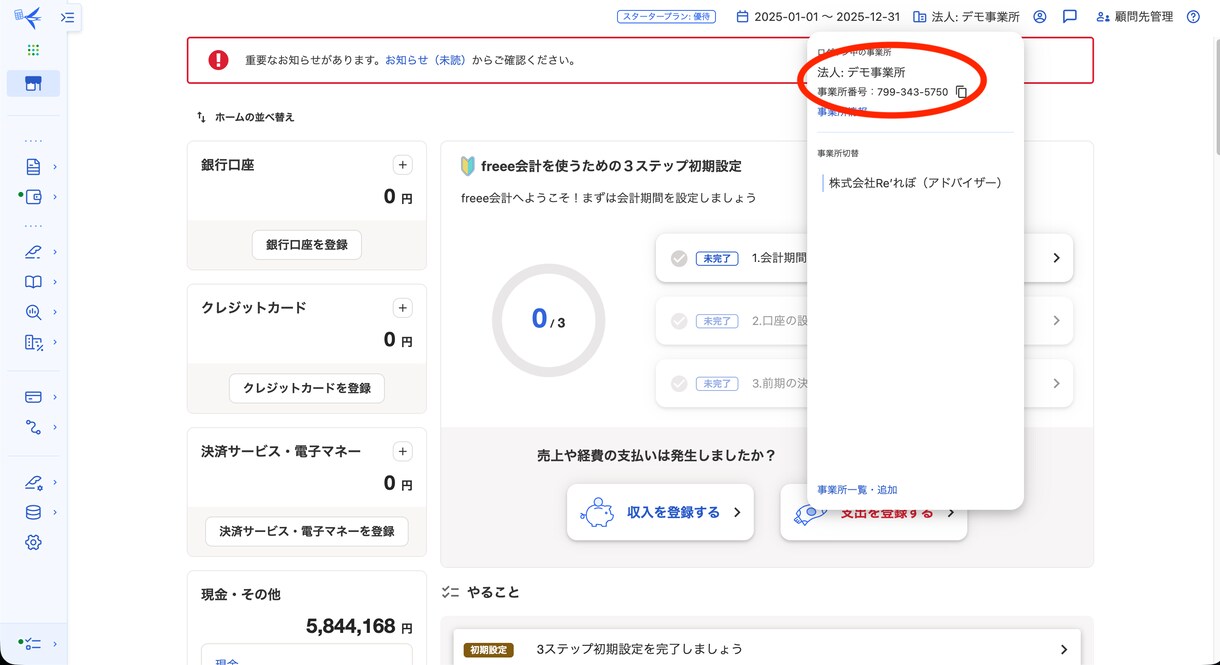This screenshot has width=1220, height=665.
Task: Open 顧問先管理 in the header
Action: (x=1134, y=17)
